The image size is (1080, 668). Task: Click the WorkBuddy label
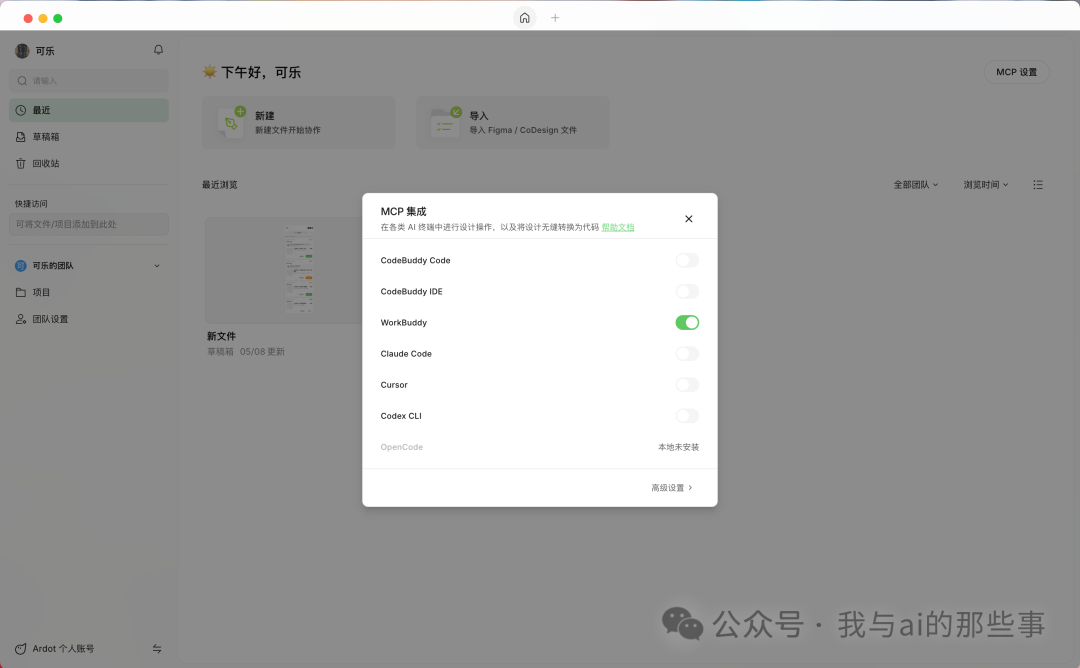click(x=404, y=322)
